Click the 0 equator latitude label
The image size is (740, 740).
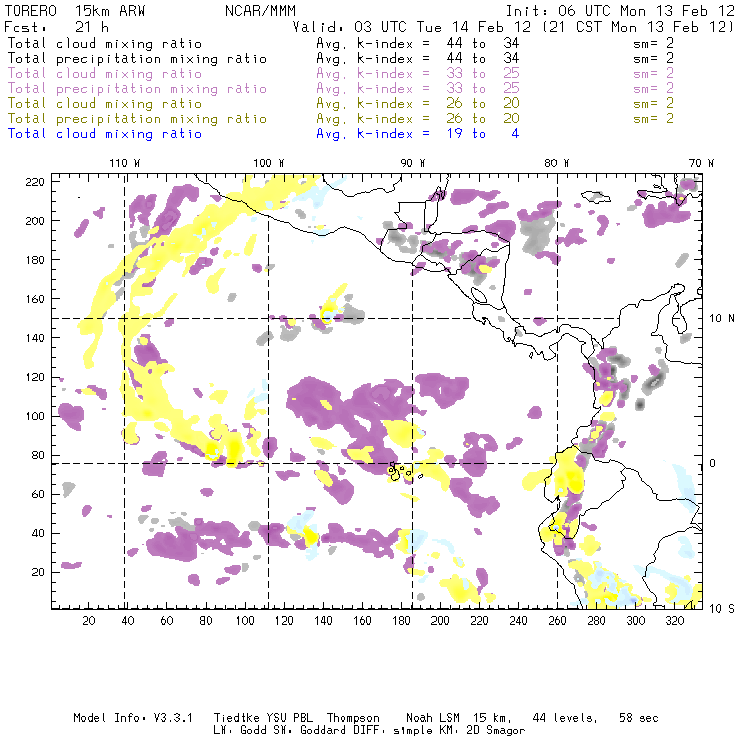(x=714, y=463)
